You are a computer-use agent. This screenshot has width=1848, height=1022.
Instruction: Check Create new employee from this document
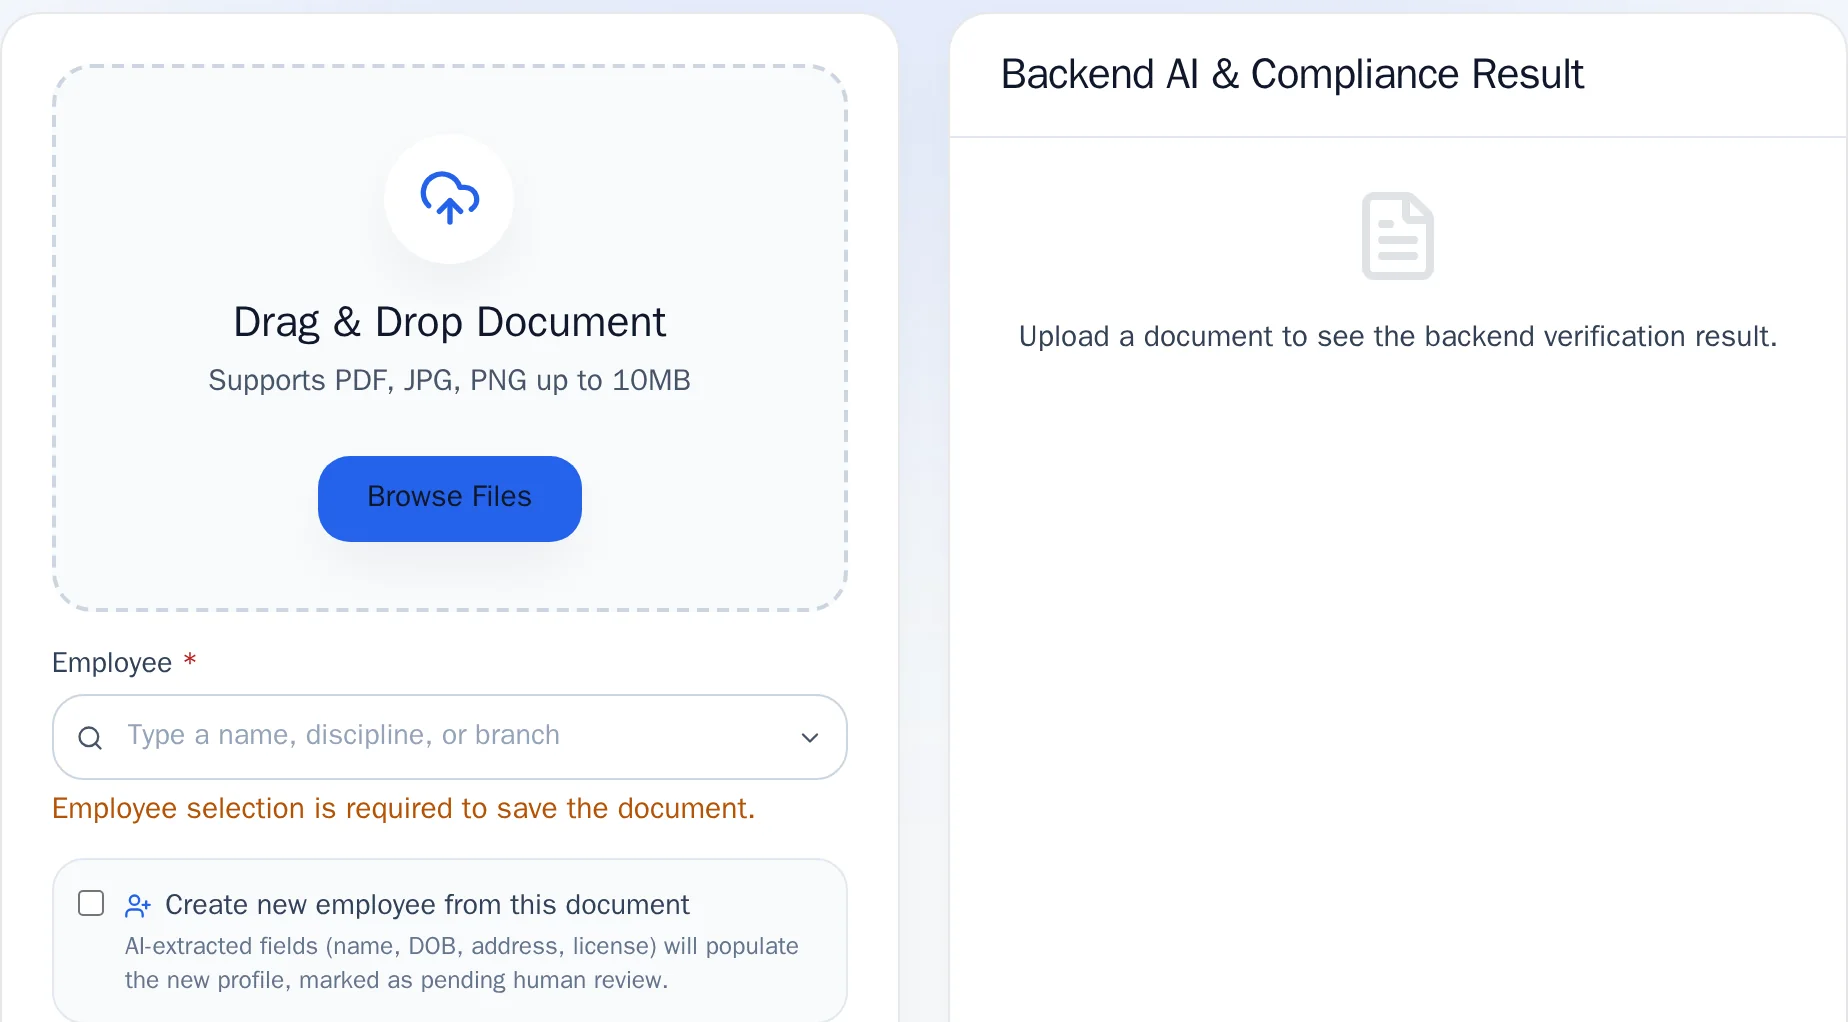pos(91,903)
